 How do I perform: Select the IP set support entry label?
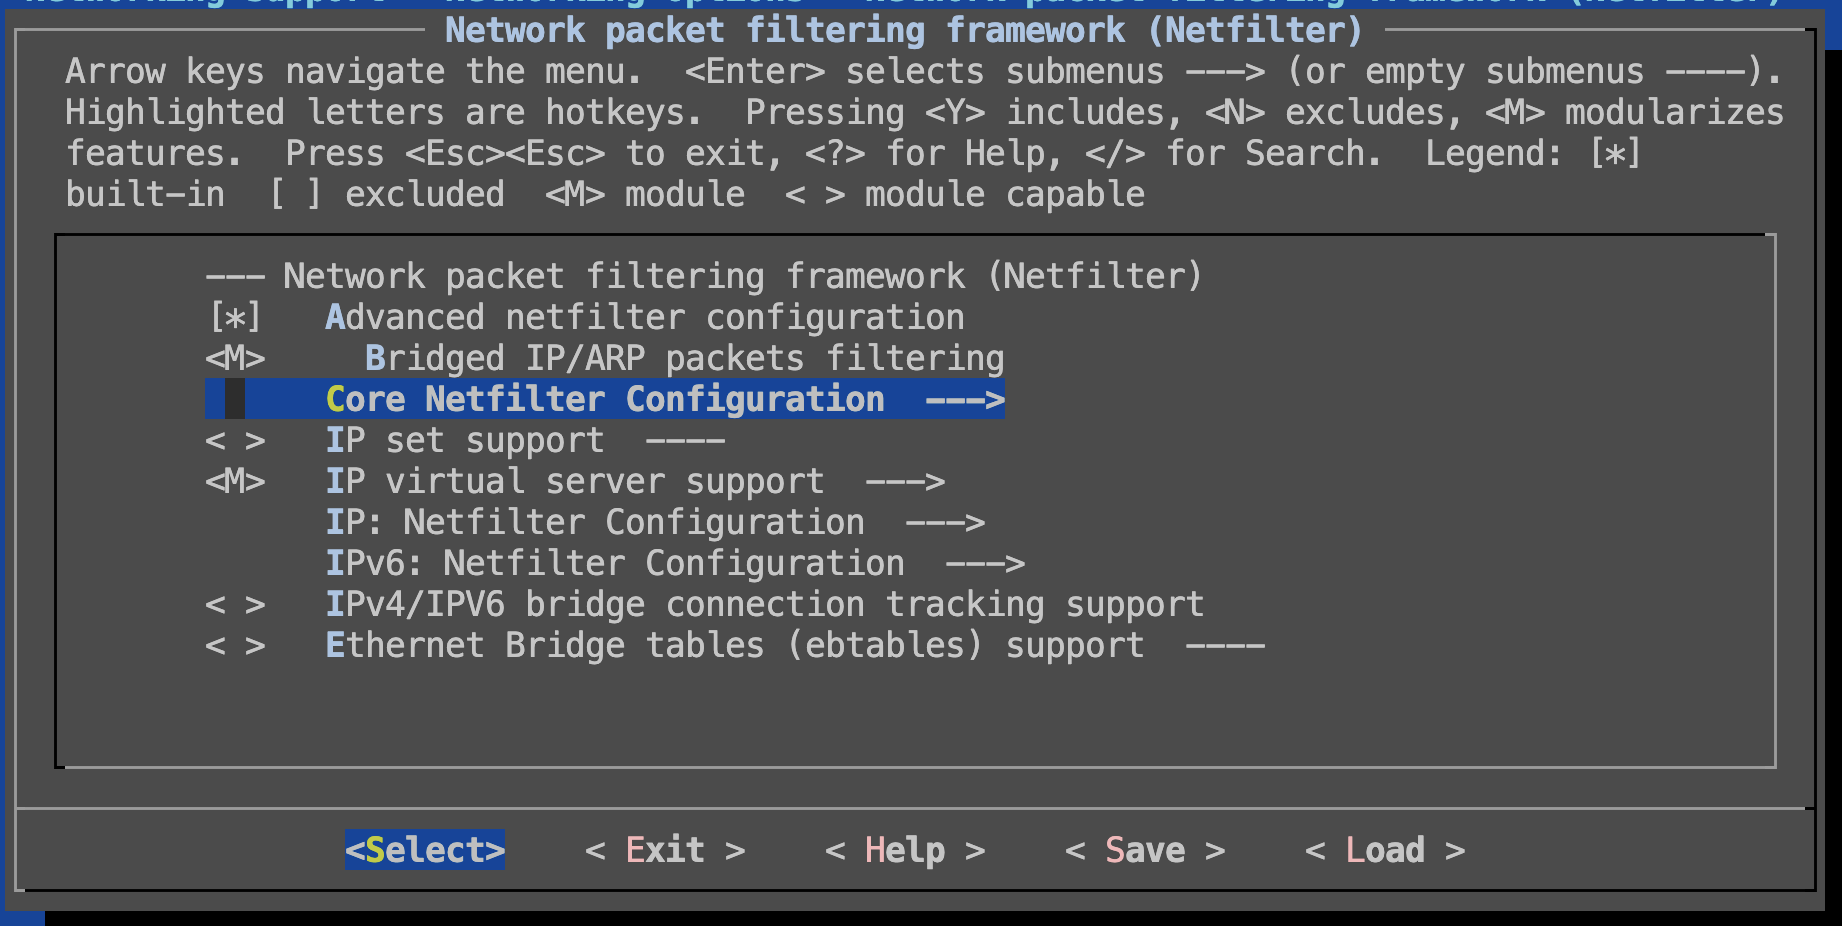[464, 441]
